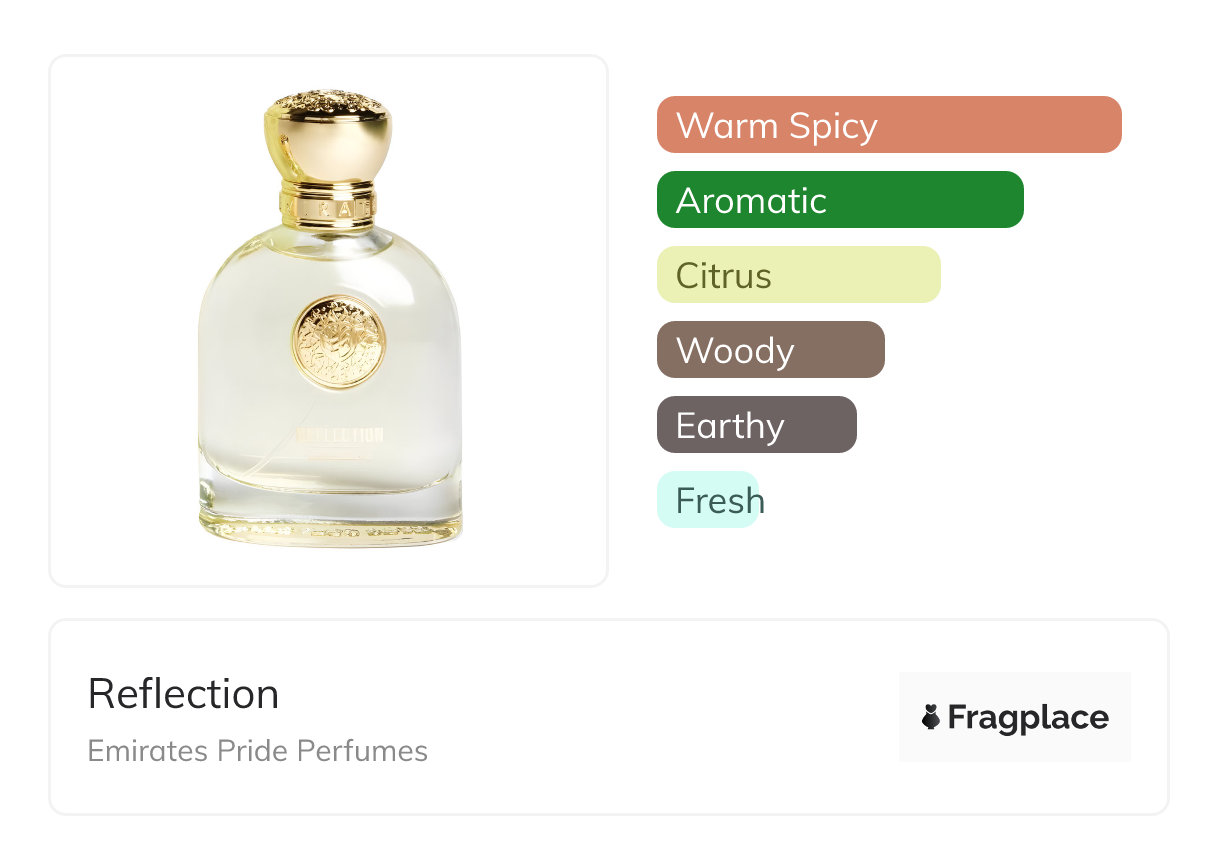Click the Warm Spicy label text

(x=776, y=126)
